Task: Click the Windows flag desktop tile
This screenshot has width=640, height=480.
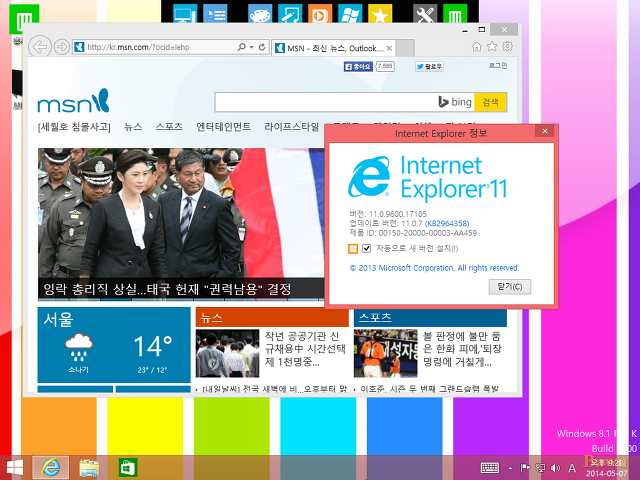Action: (350, 15)
